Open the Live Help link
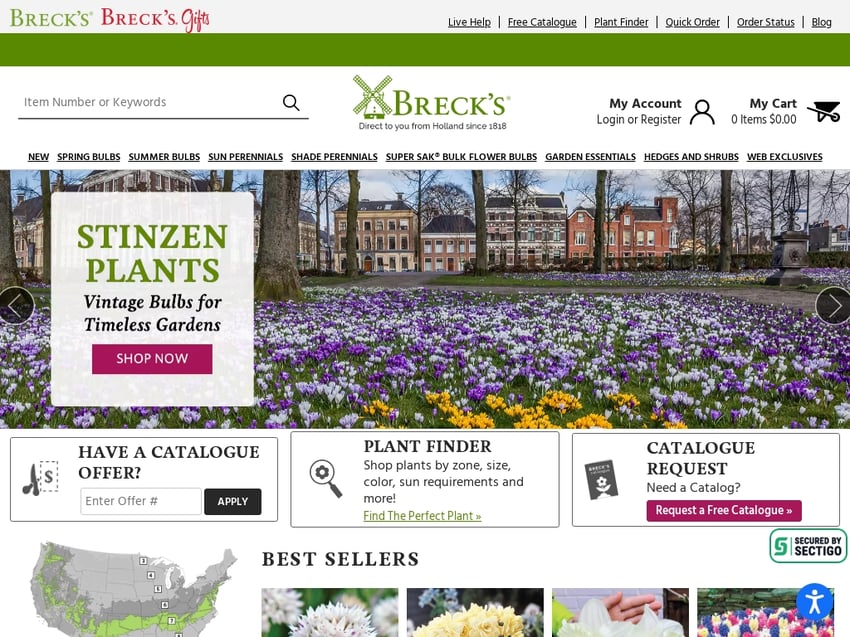The width and height of the screenshot is (850, 637). click(x=469, y=22)
